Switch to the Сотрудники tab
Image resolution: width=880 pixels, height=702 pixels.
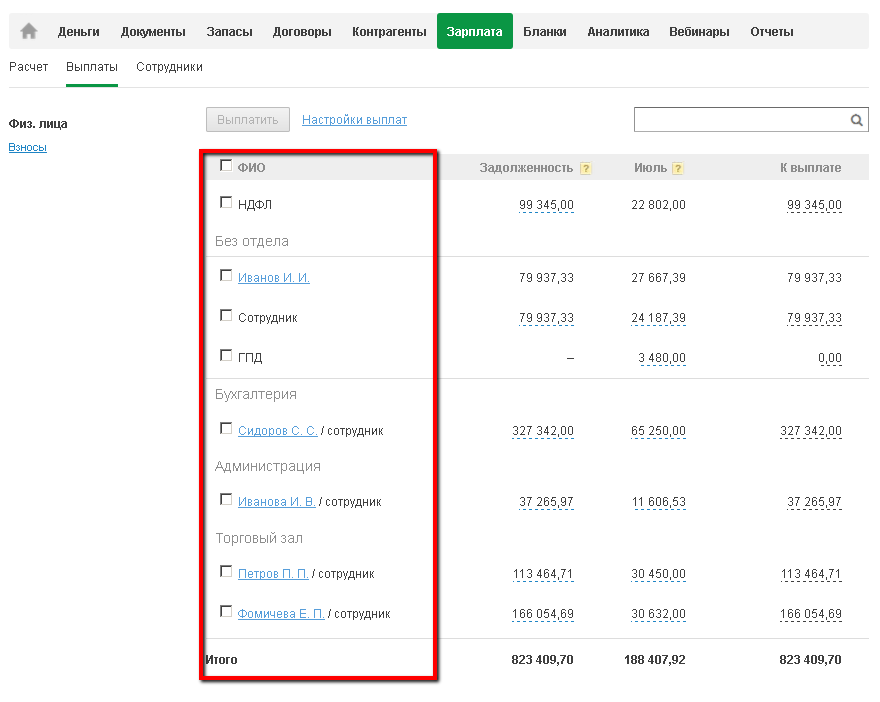pyautogui.click(x=169, y=67)
